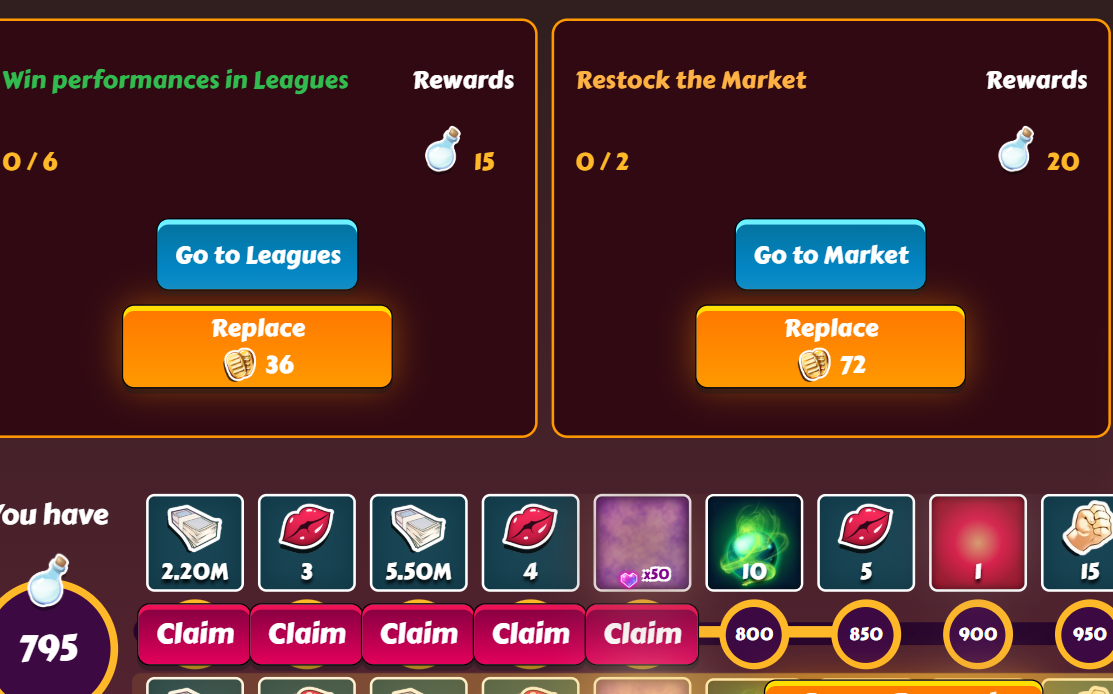Select the 4 kisses reward tile
Viewport: 1113px width, 694px height.
(x=530, y=543)
